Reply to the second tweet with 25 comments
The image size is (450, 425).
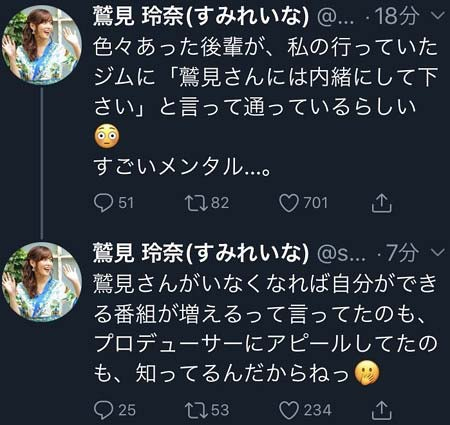(103, 410)
